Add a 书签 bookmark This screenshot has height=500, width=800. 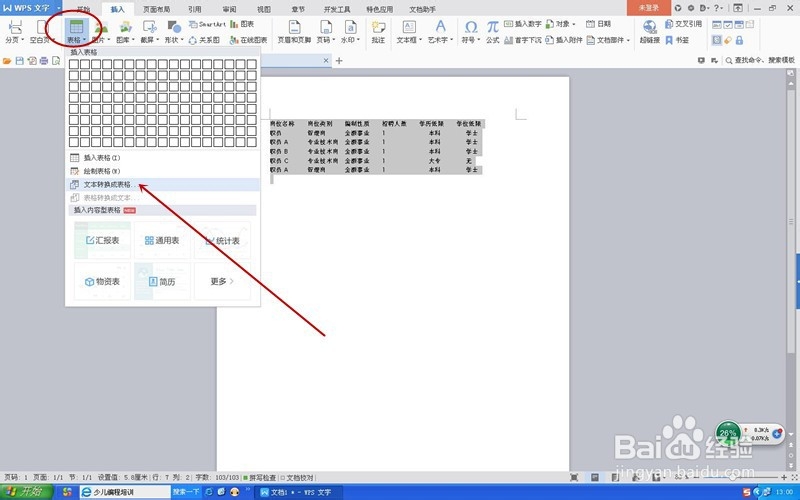tap(677, 40)
